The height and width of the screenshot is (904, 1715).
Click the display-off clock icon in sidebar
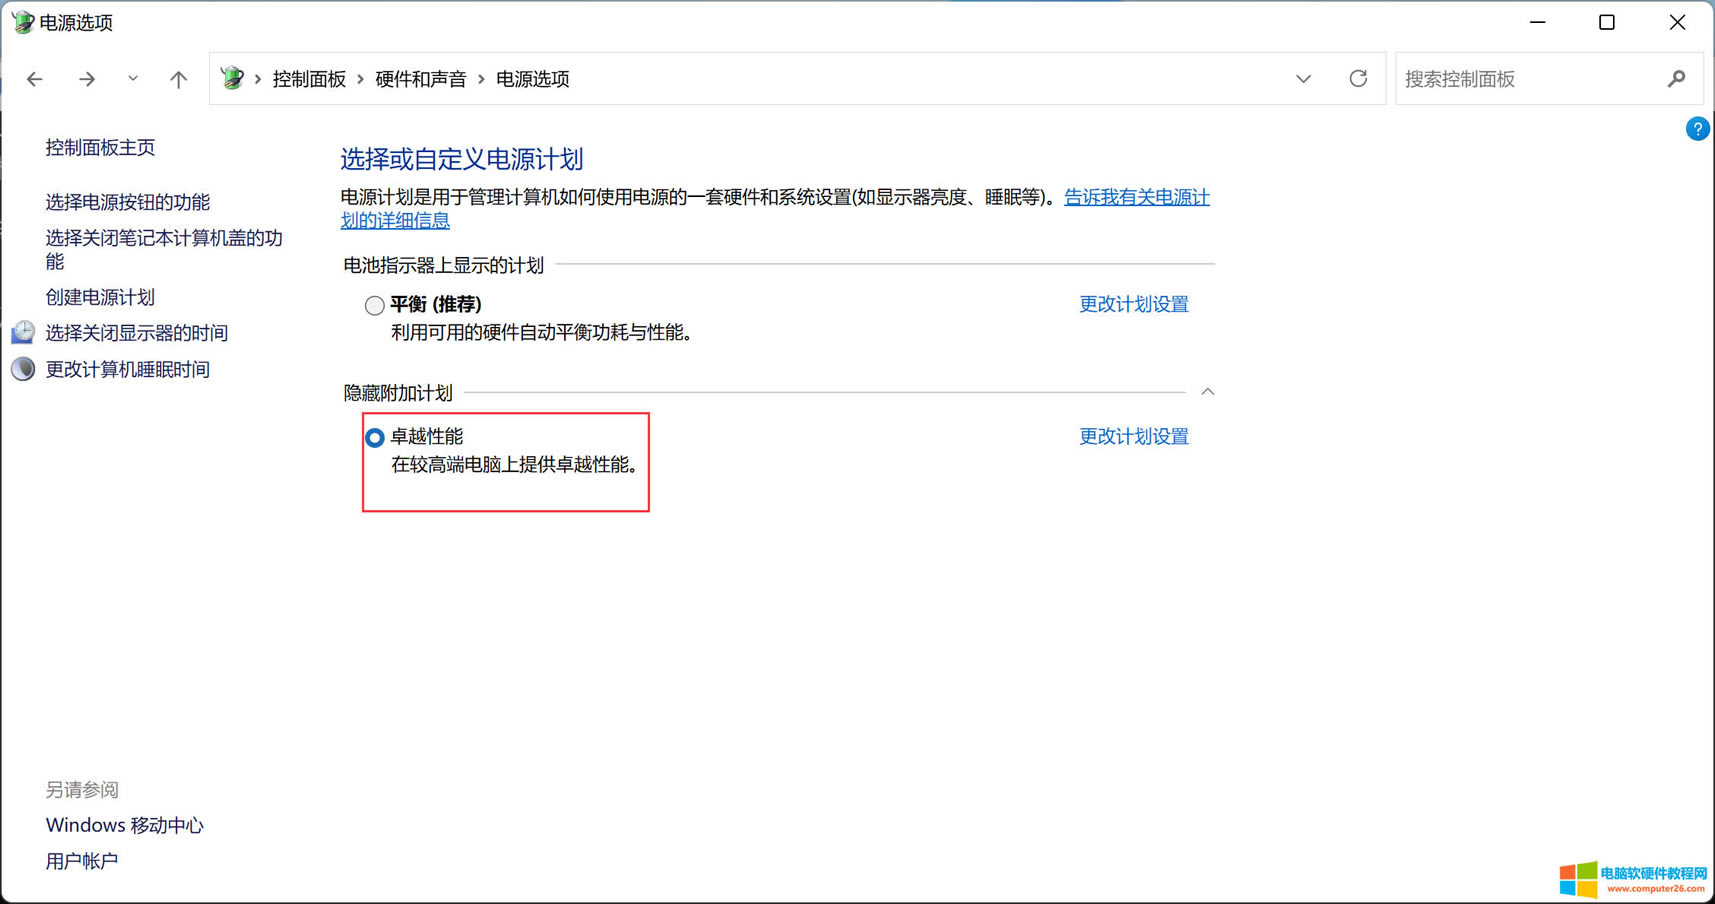(23, 332)
